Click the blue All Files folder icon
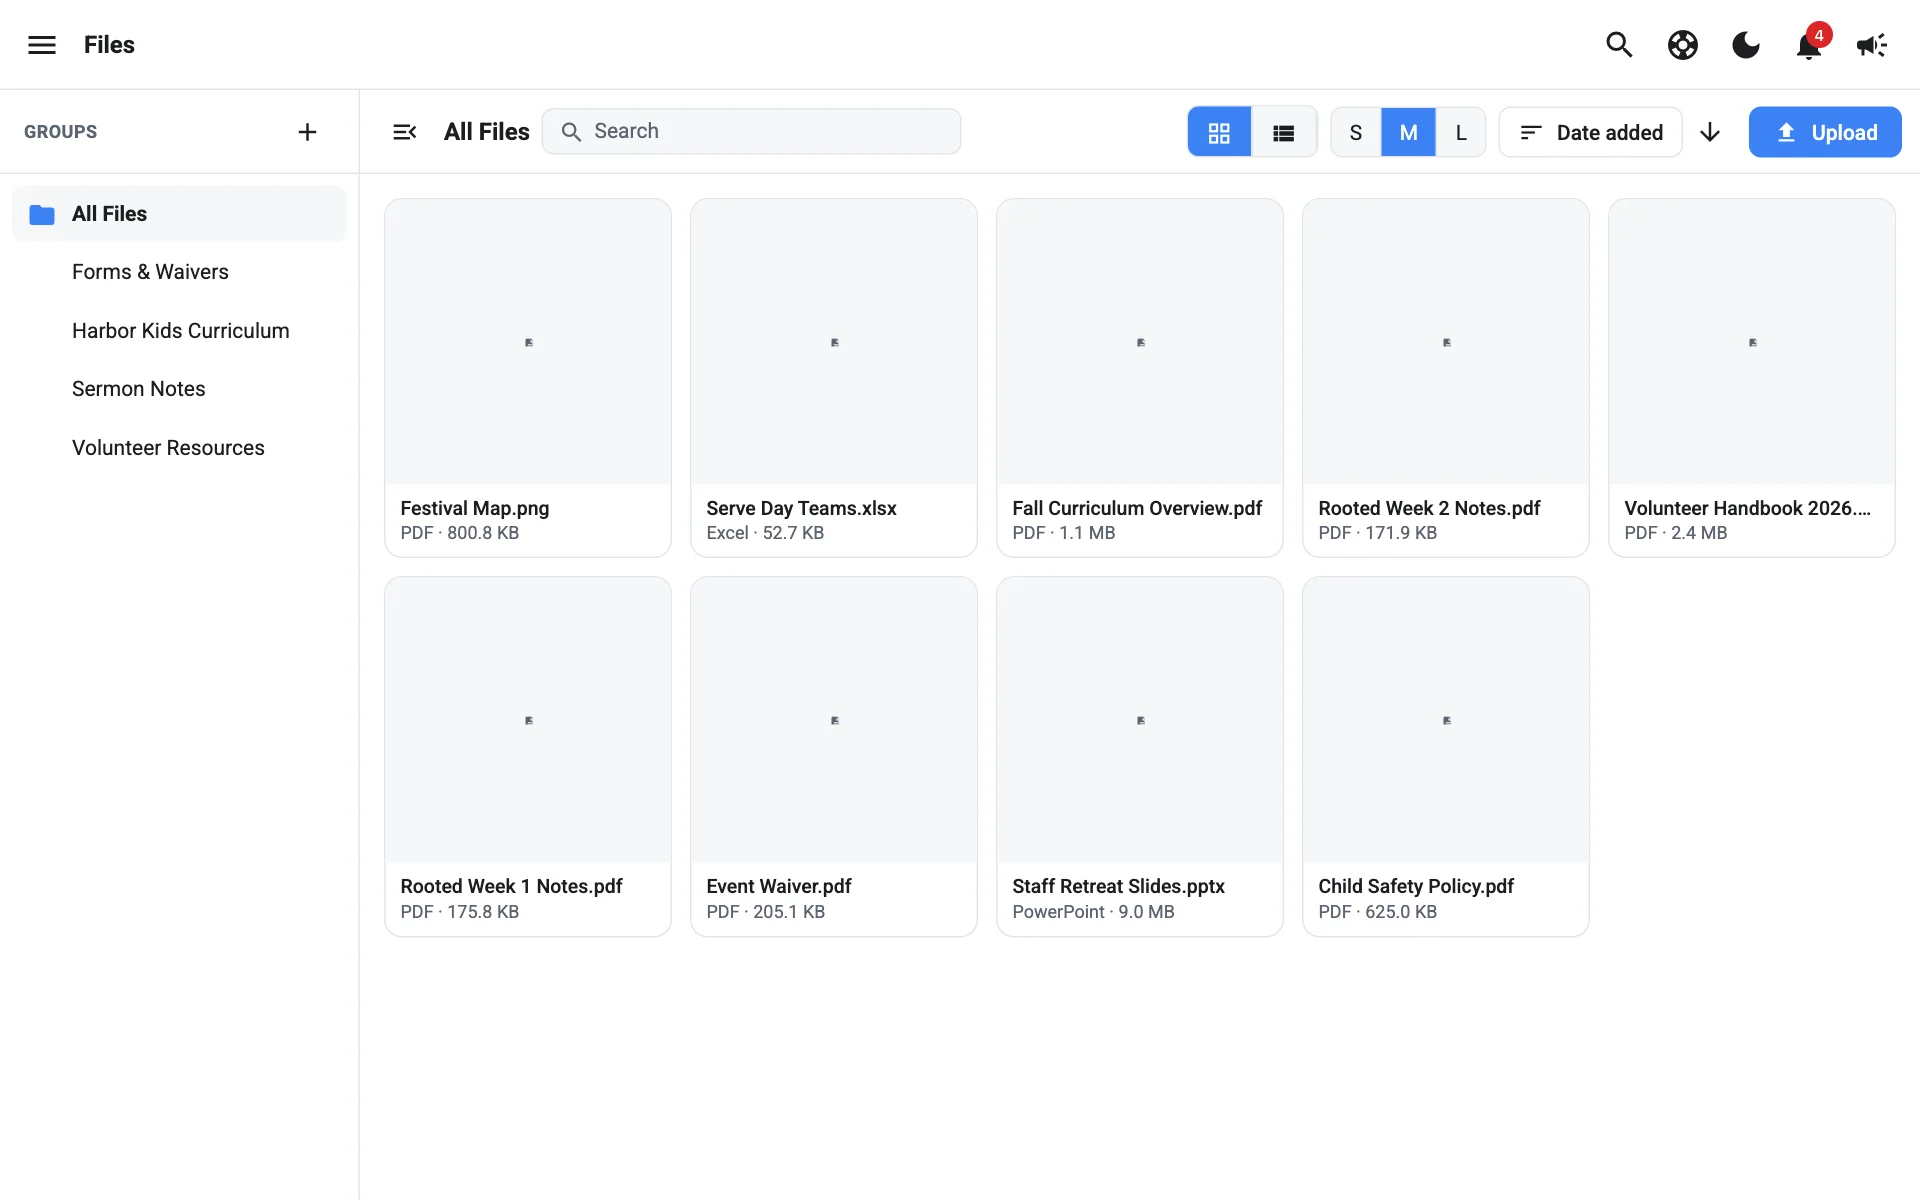This screenshot has width=1920, height=1200. (x=42, y=214)
